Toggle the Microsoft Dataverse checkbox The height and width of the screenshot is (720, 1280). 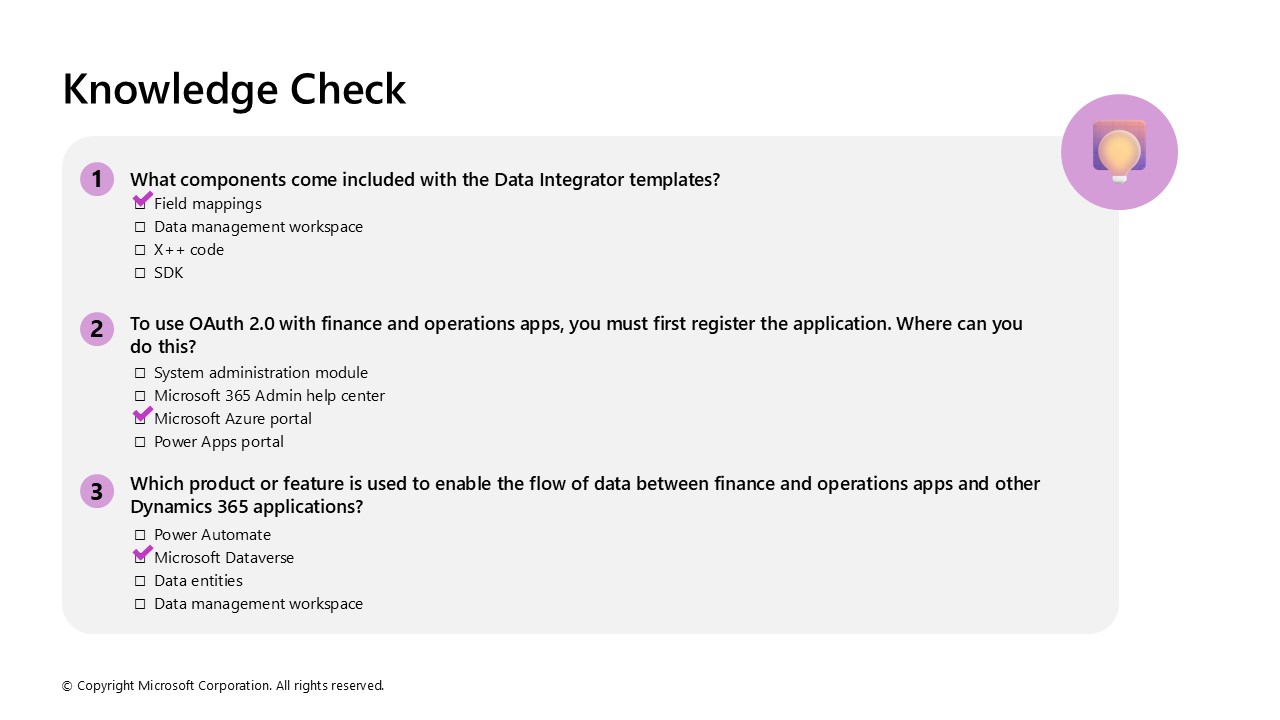pyautogui.click(x=140, y=558)
